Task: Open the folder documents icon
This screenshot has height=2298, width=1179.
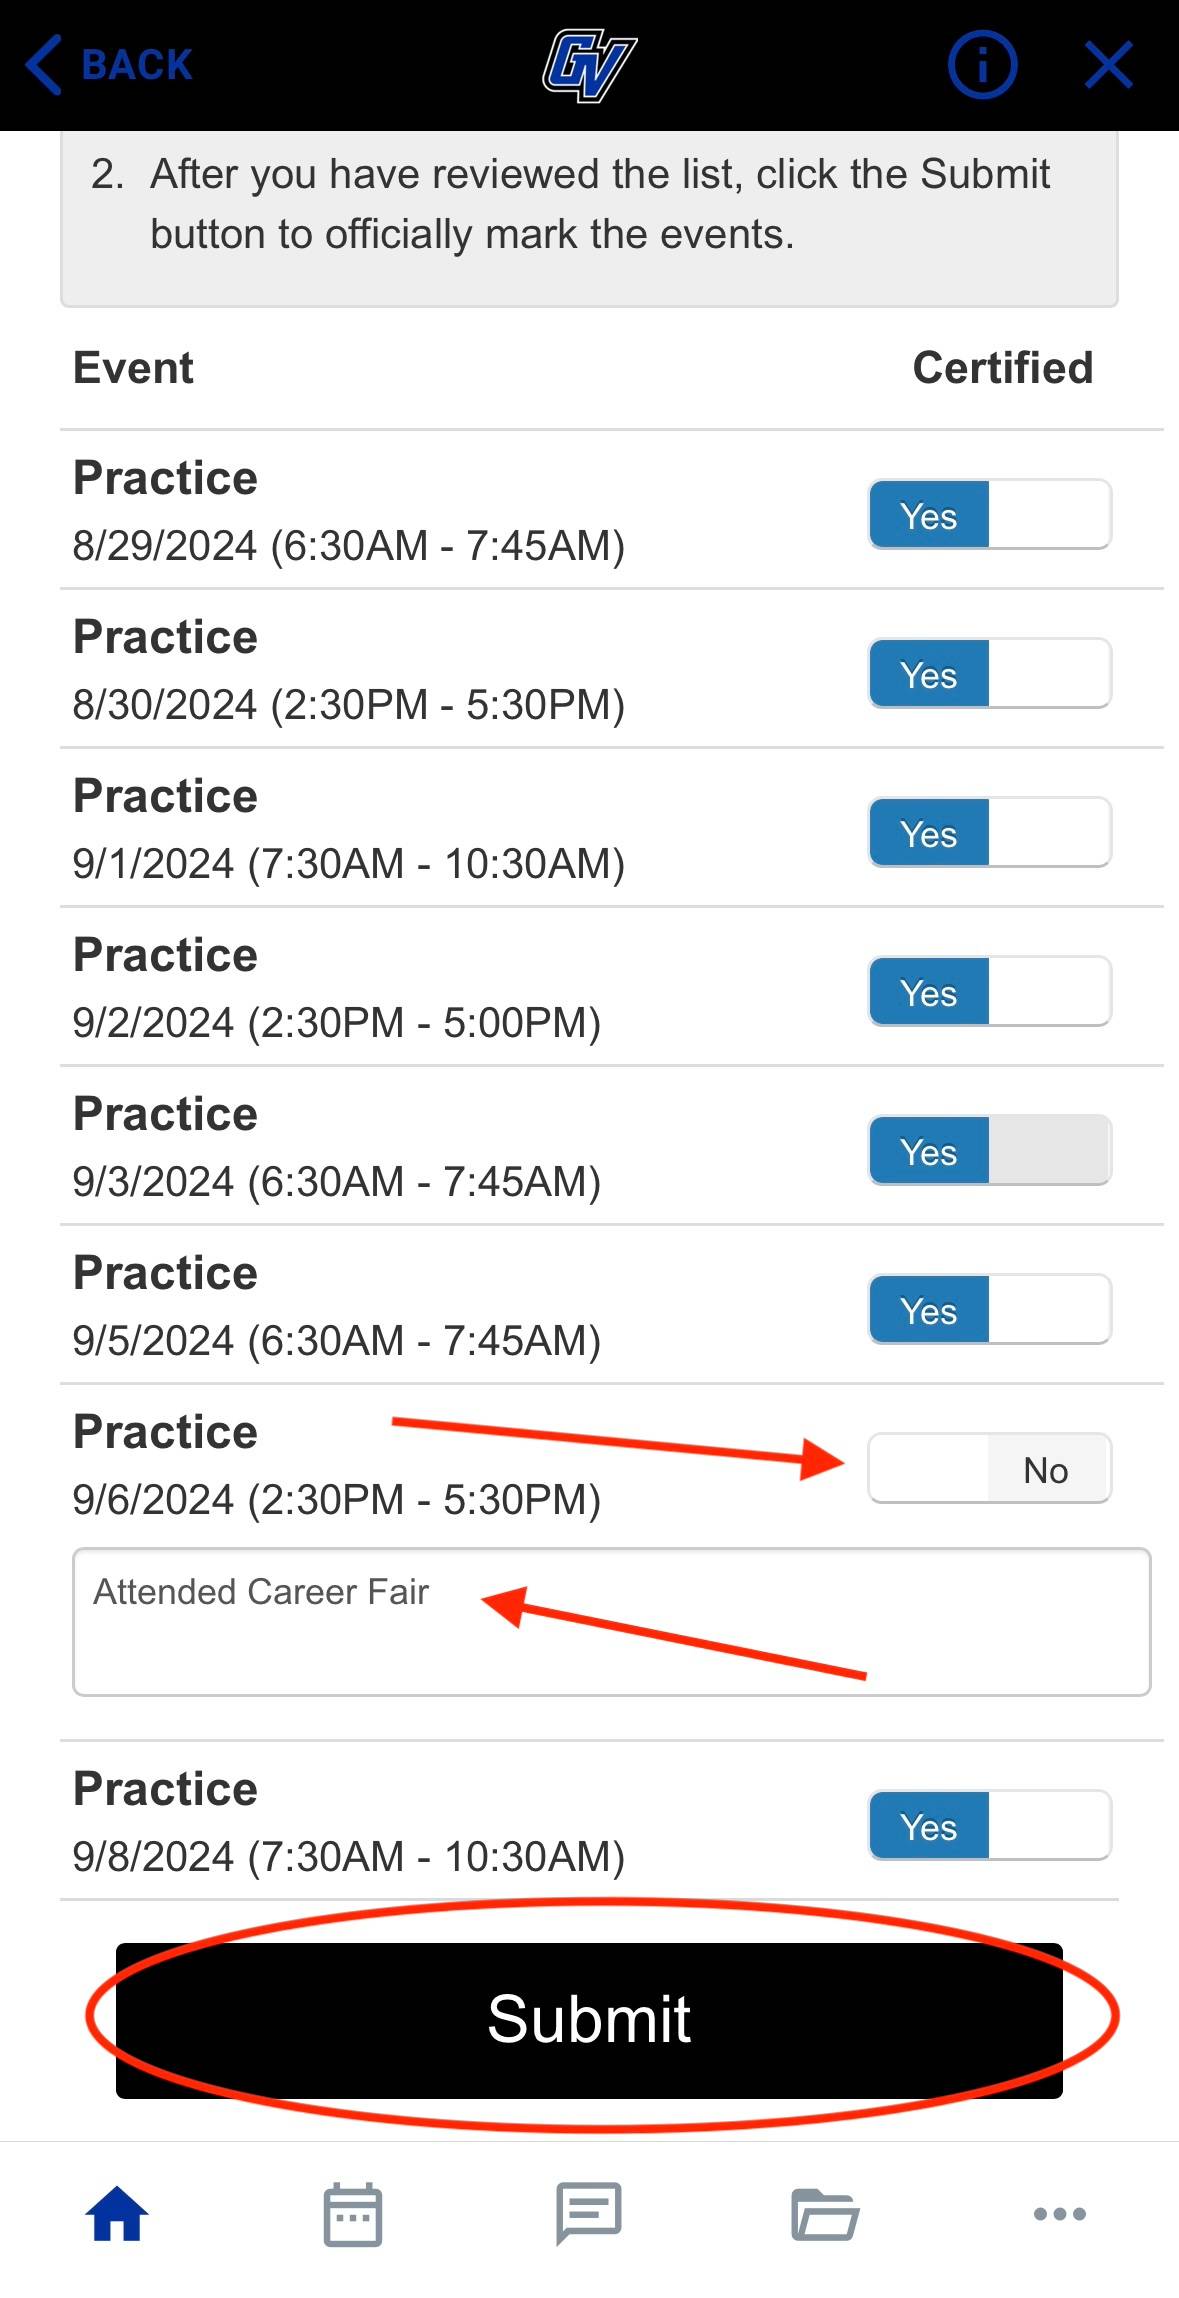Action: click(x=825, y=2214)
